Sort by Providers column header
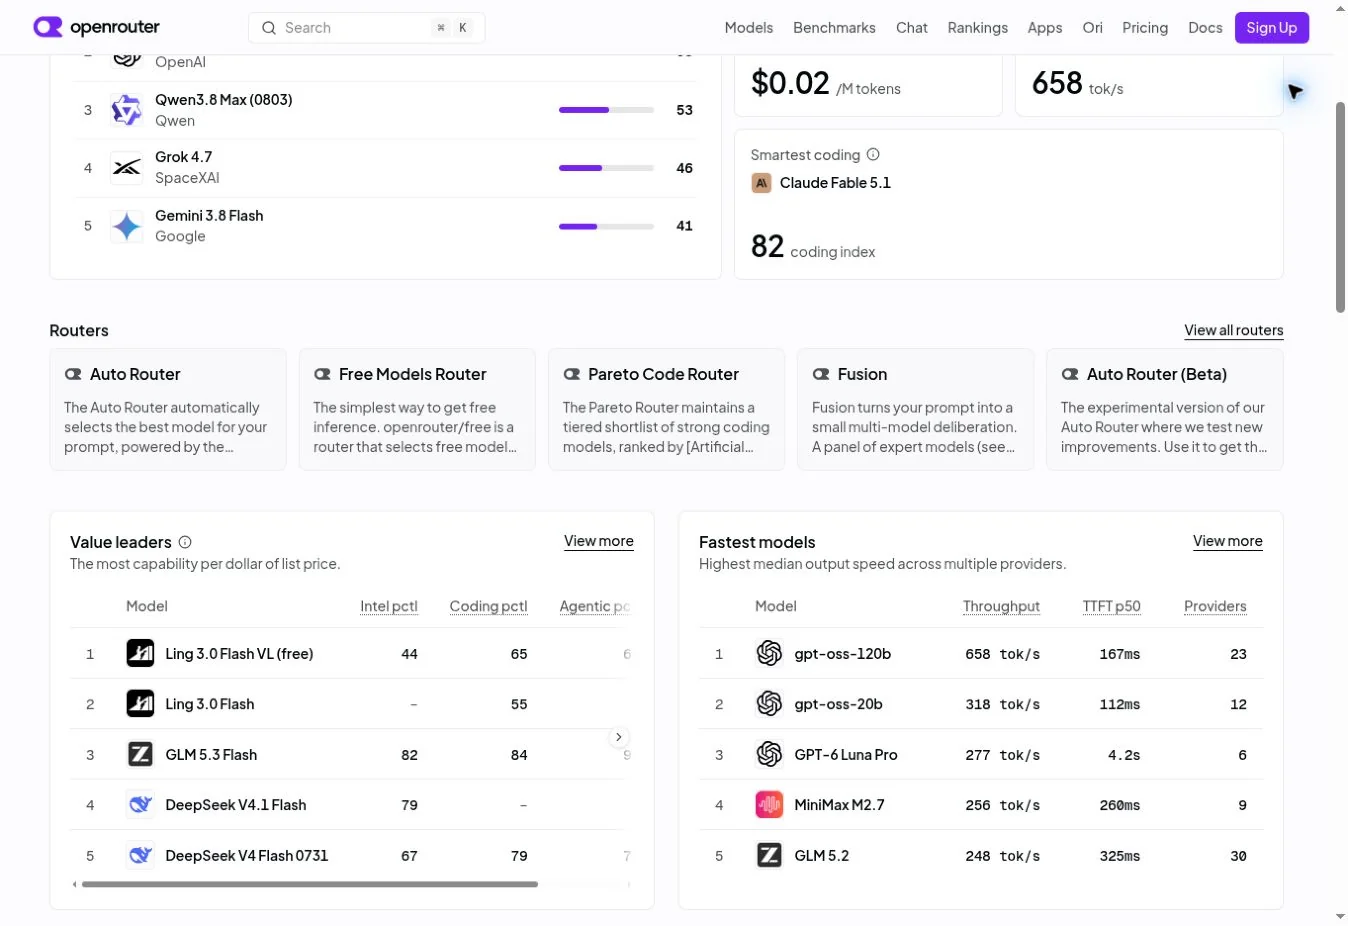Viewport: 1348px width, 926px height. tap(1215, 606)
